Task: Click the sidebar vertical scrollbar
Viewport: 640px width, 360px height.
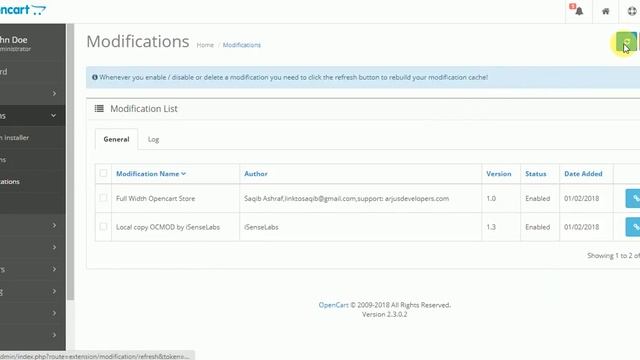Action: click(70, 162)
